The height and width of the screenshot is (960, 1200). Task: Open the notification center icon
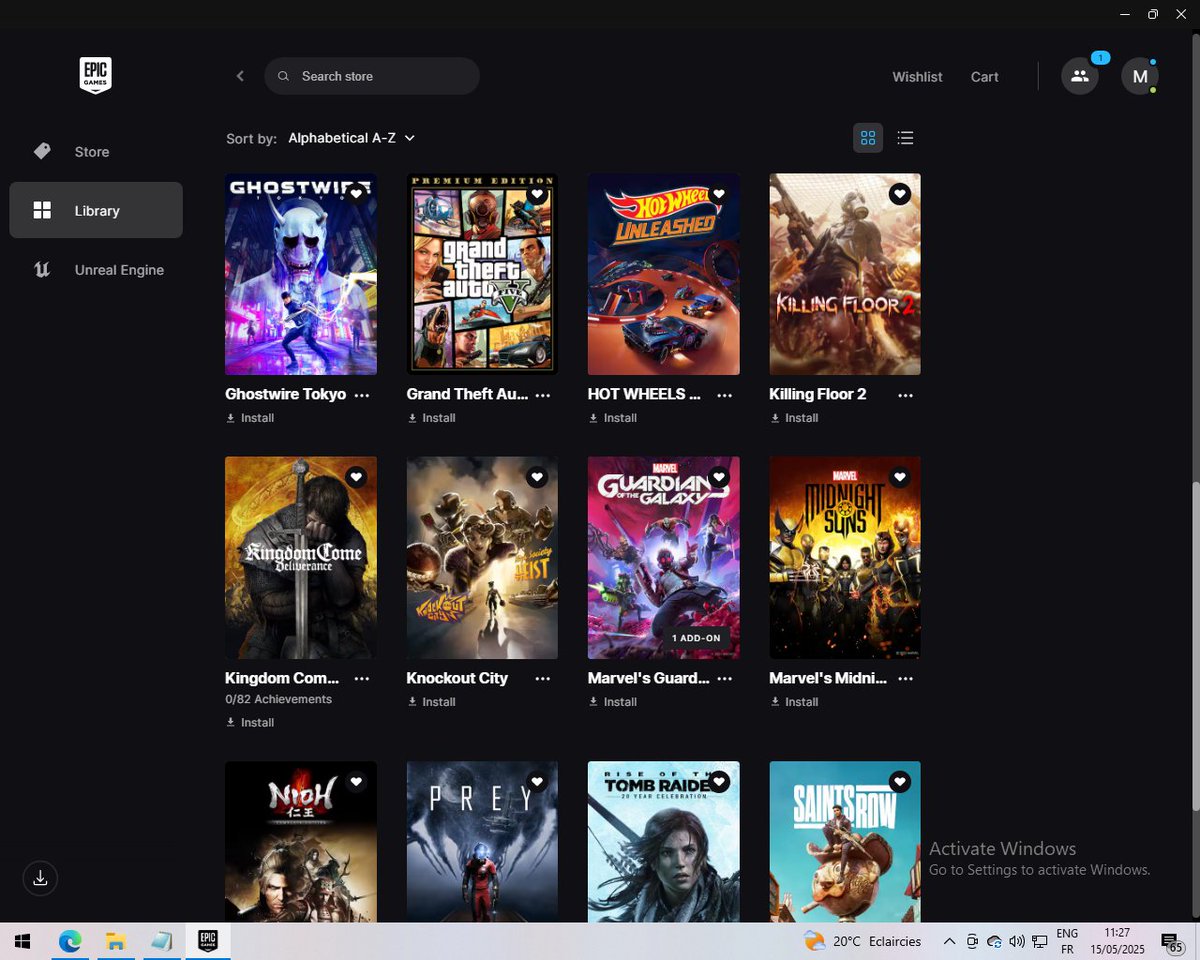pos(1172,942)
